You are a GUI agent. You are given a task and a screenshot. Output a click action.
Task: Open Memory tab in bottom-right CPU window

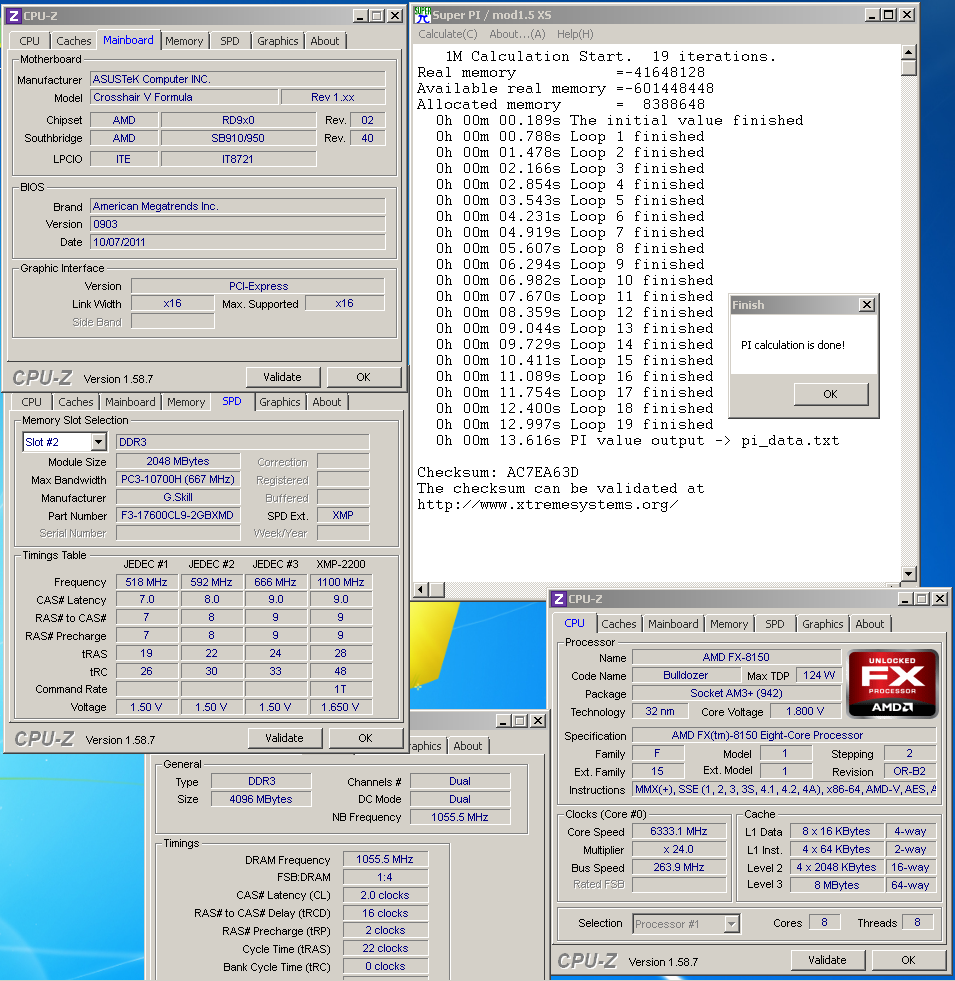tap(728, 624)
